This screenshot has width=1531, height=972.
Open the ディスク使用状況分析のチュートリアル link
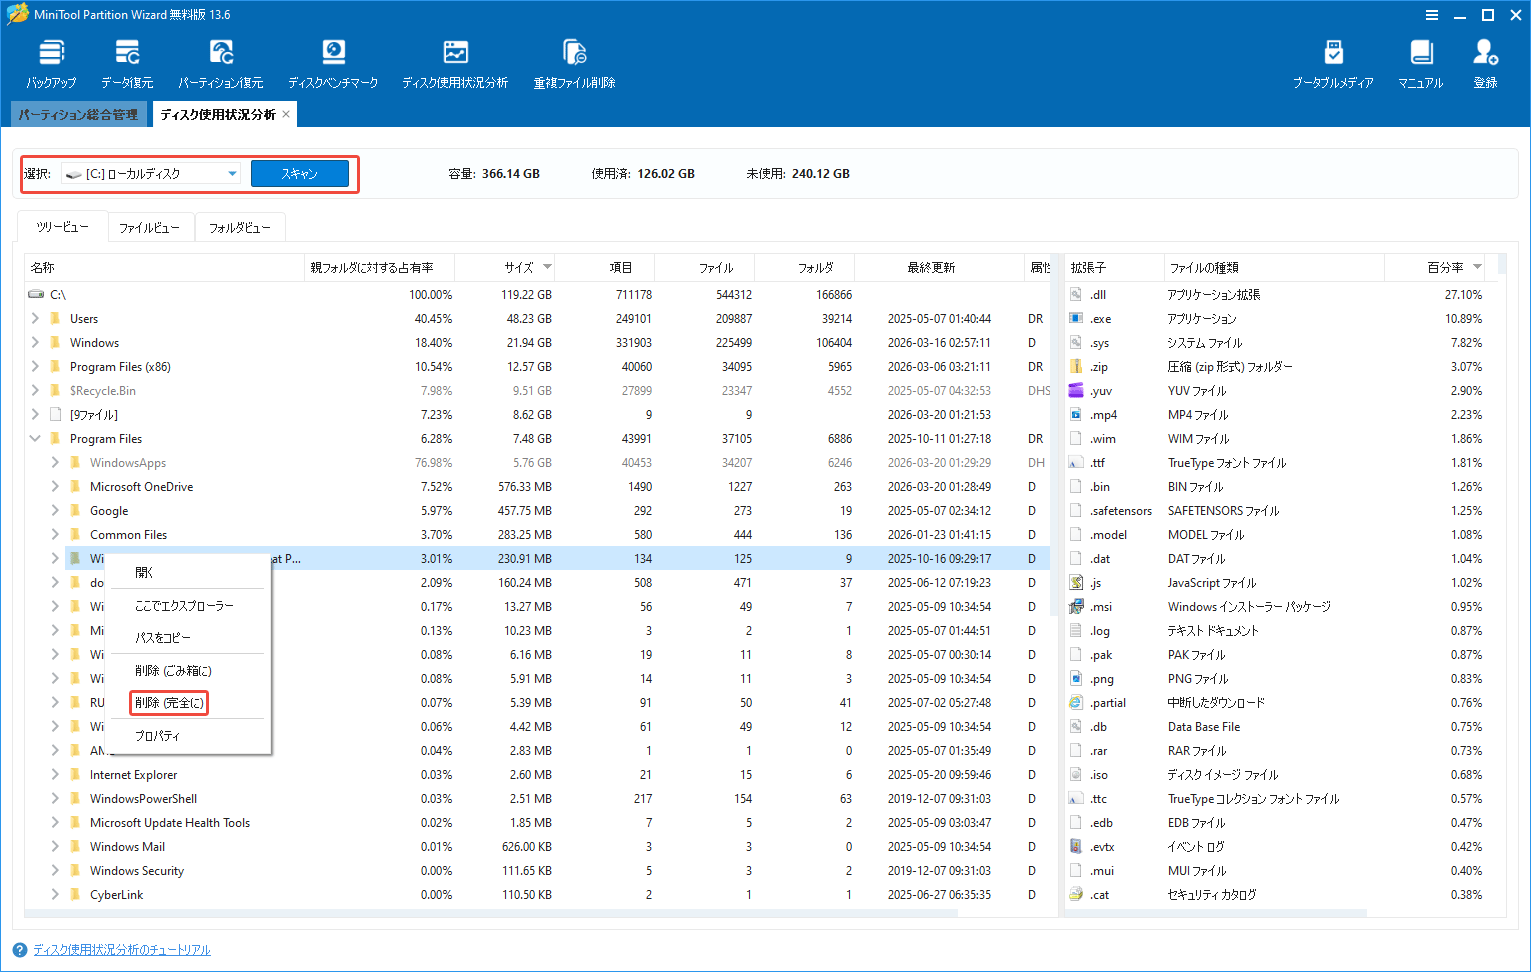pyautogui.click(x=120, y=949)
